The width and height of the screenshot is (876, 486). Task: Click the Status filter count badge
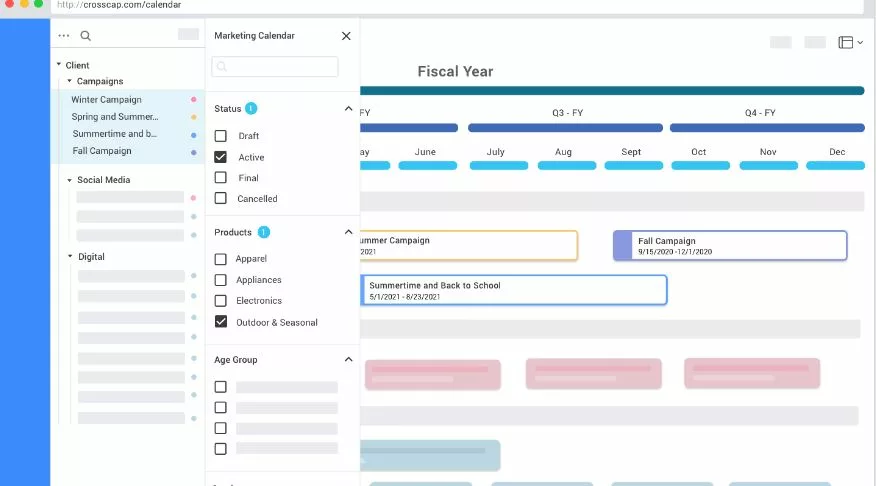point(251,108)
